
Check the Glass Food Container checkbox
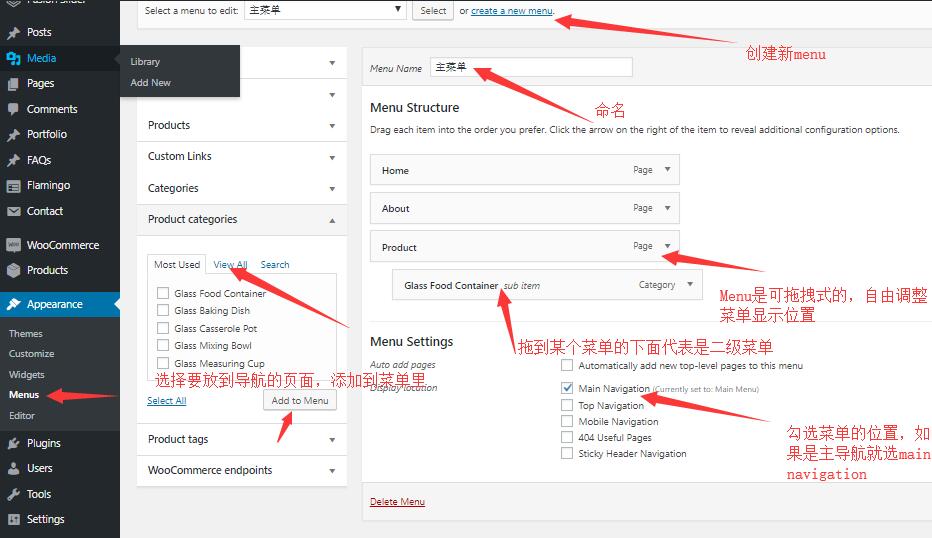tap(162, 294)
